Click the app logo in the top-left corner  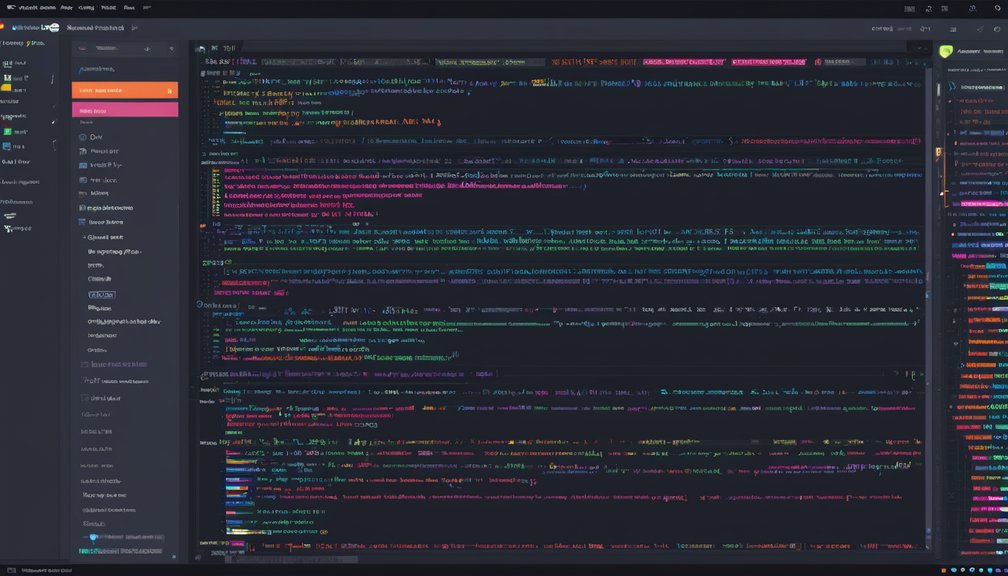click(x=5, y=7)
